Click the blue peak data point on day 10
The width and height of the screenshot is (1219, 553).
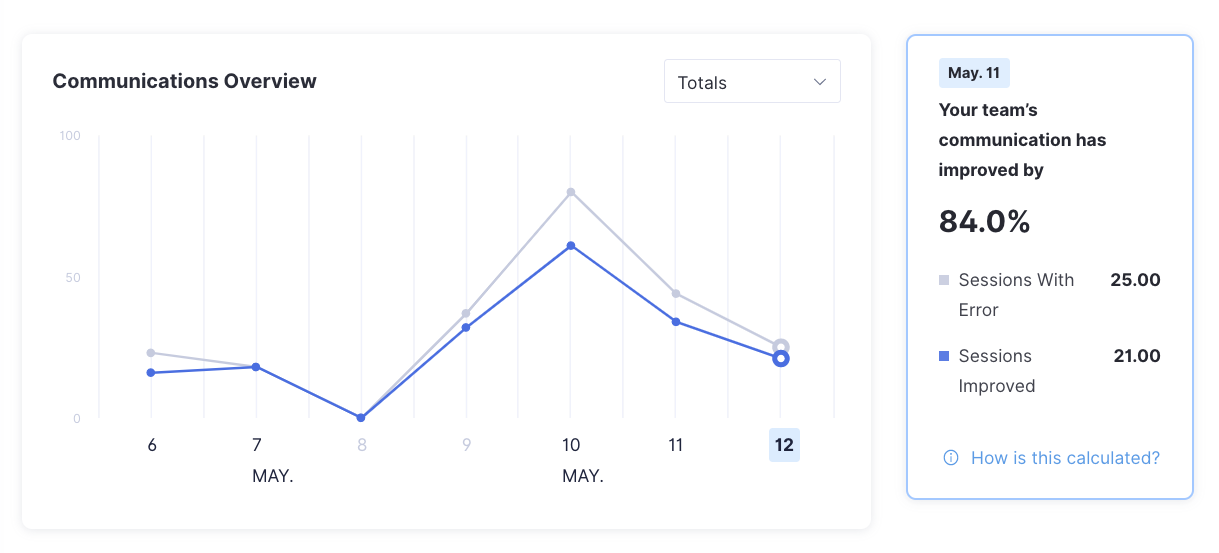point(571,246)
